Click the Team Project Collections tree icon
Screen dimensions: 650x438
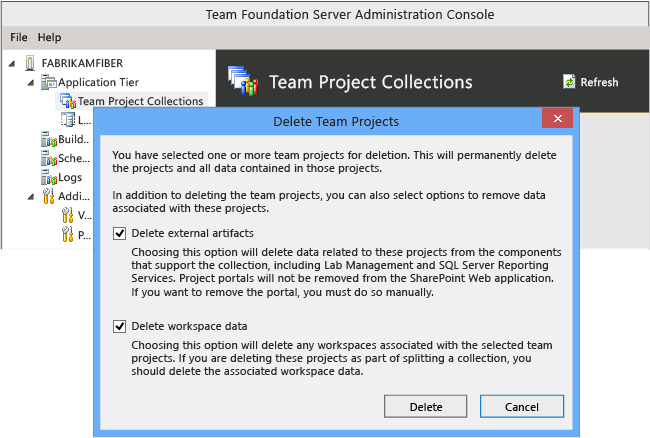pyautogui.click(x=68, y=101)
